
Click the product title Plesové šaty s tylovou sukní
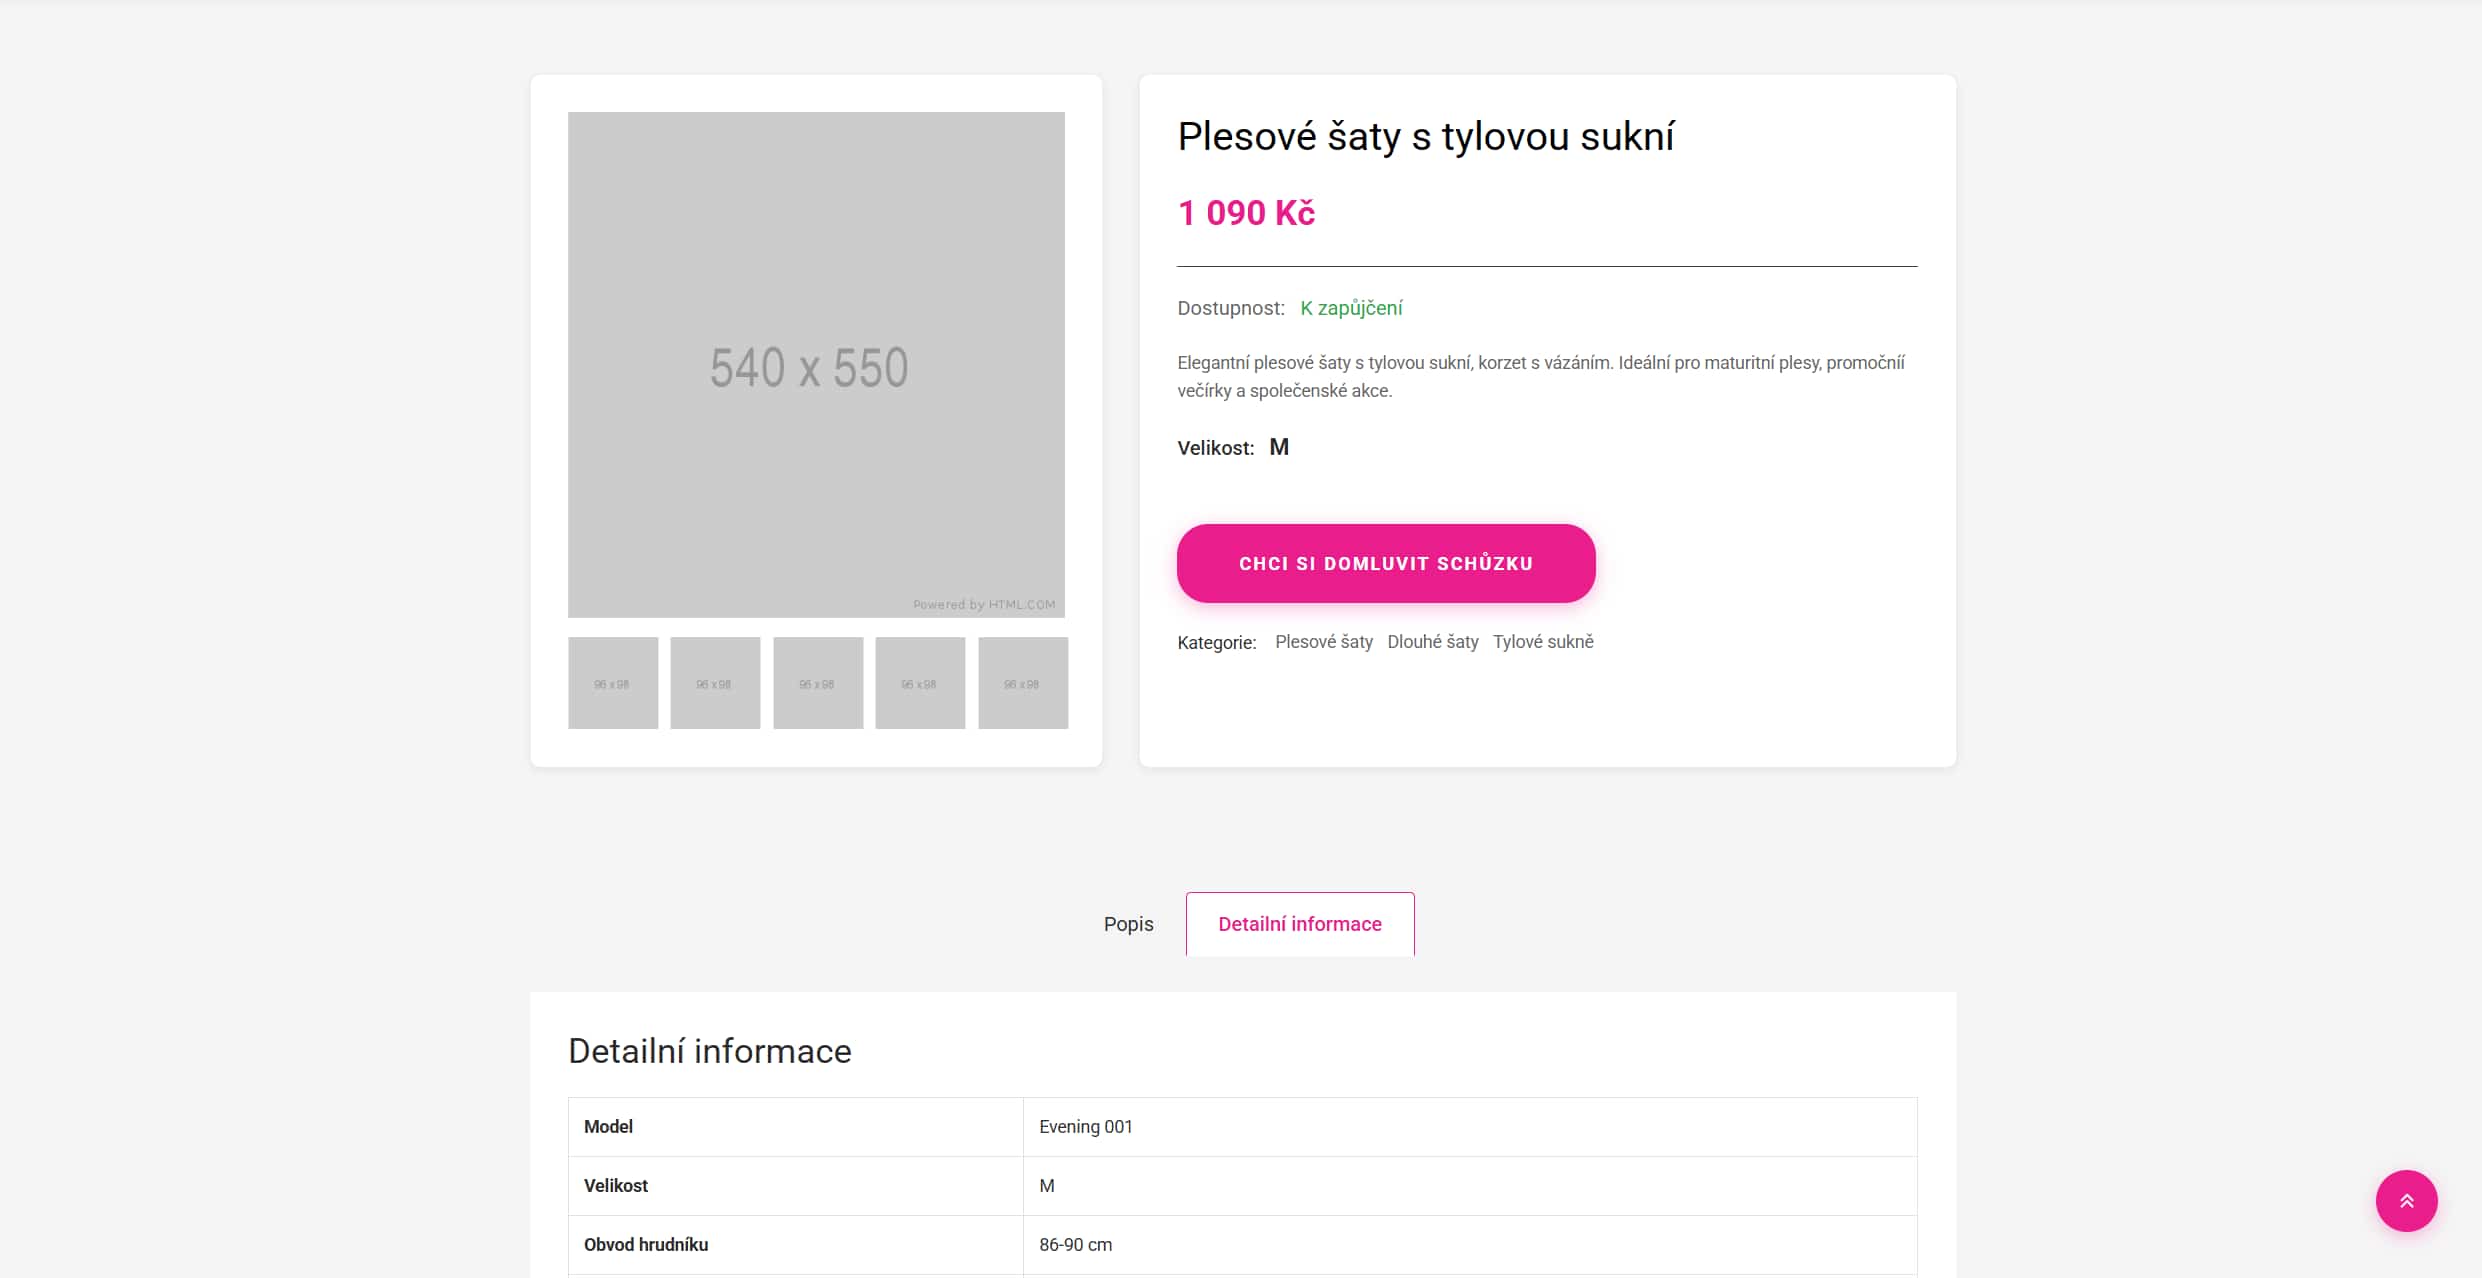coord(1425,137)
